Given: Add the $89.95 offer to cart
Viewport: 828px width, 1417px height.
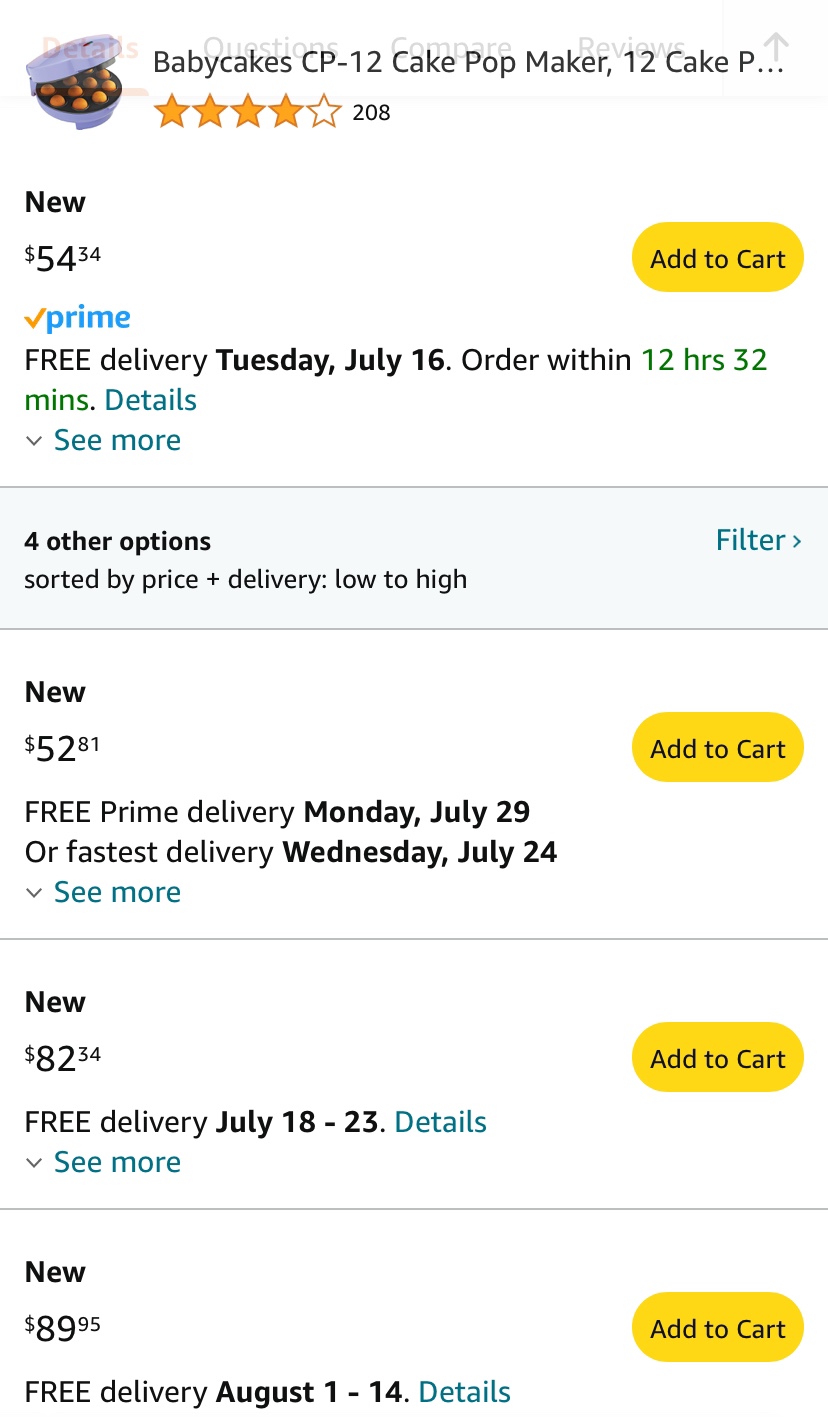Looking at the screenshot, I should pyautogui.click(x=717, y=1328).
